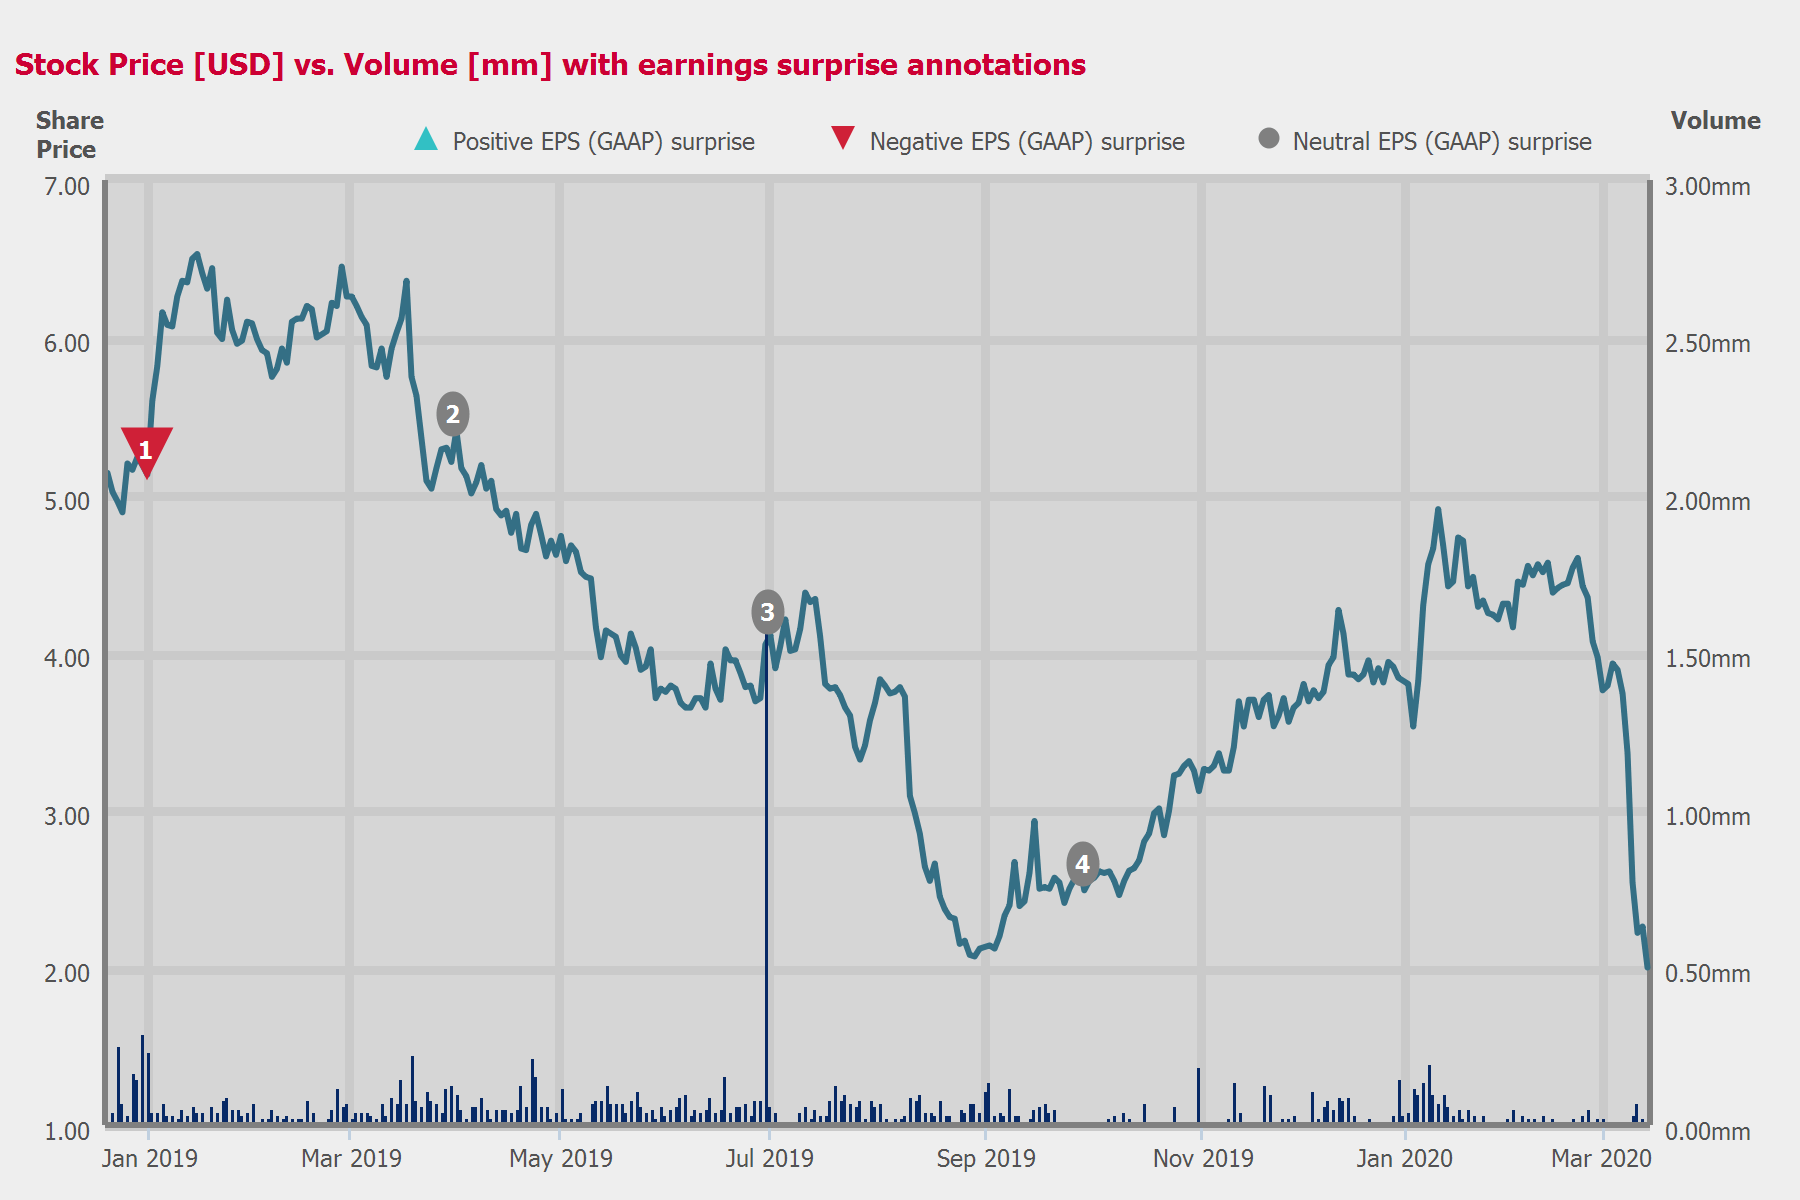Click 'Positive EPS (GAAP) surprise' legend label

click(603, 142)
